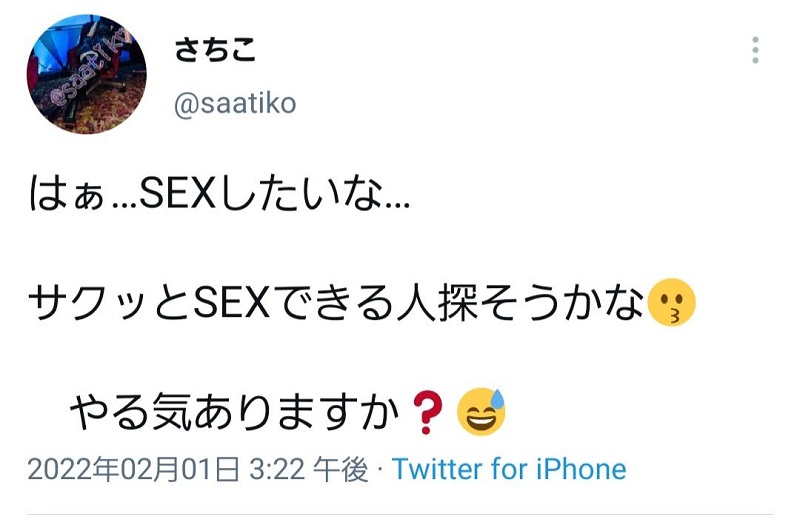Select tweet line starting with はぁ
Screen dimensions: 800x522
[x=219, y=194]
